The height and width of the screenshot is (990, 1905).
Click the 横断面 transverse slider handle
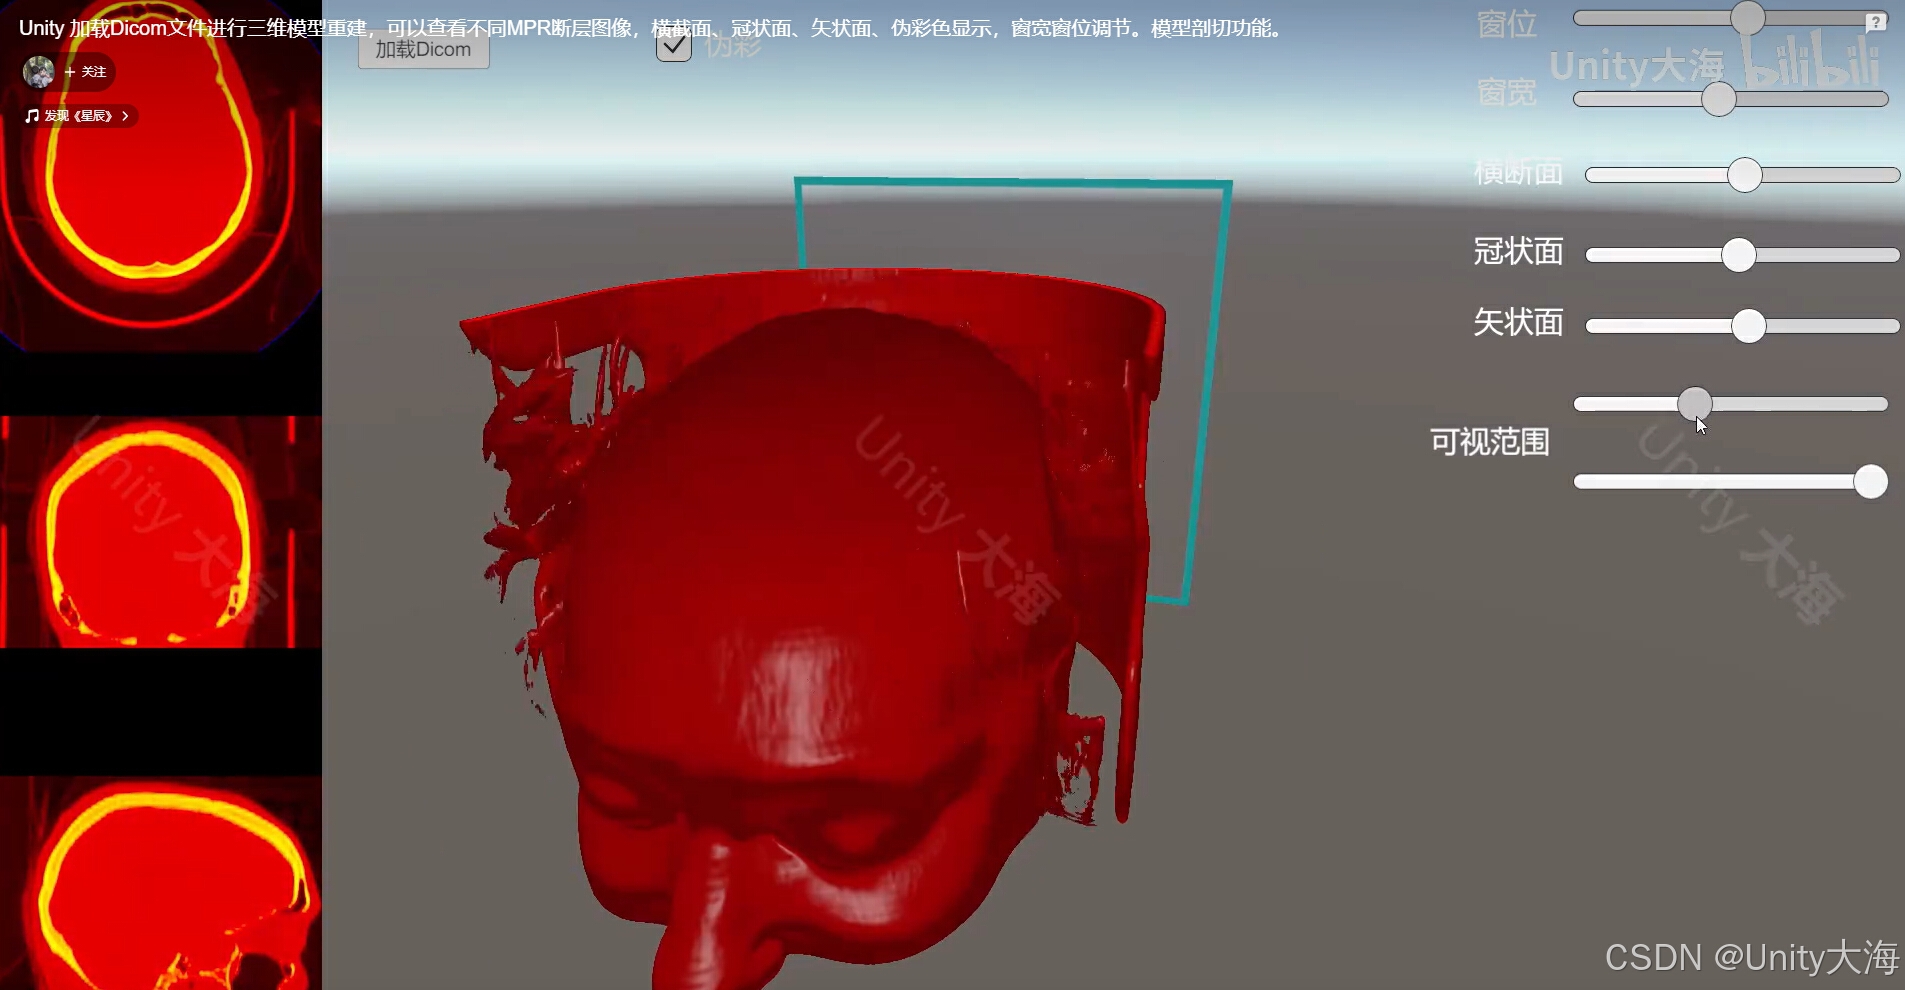click(1745, 174)
